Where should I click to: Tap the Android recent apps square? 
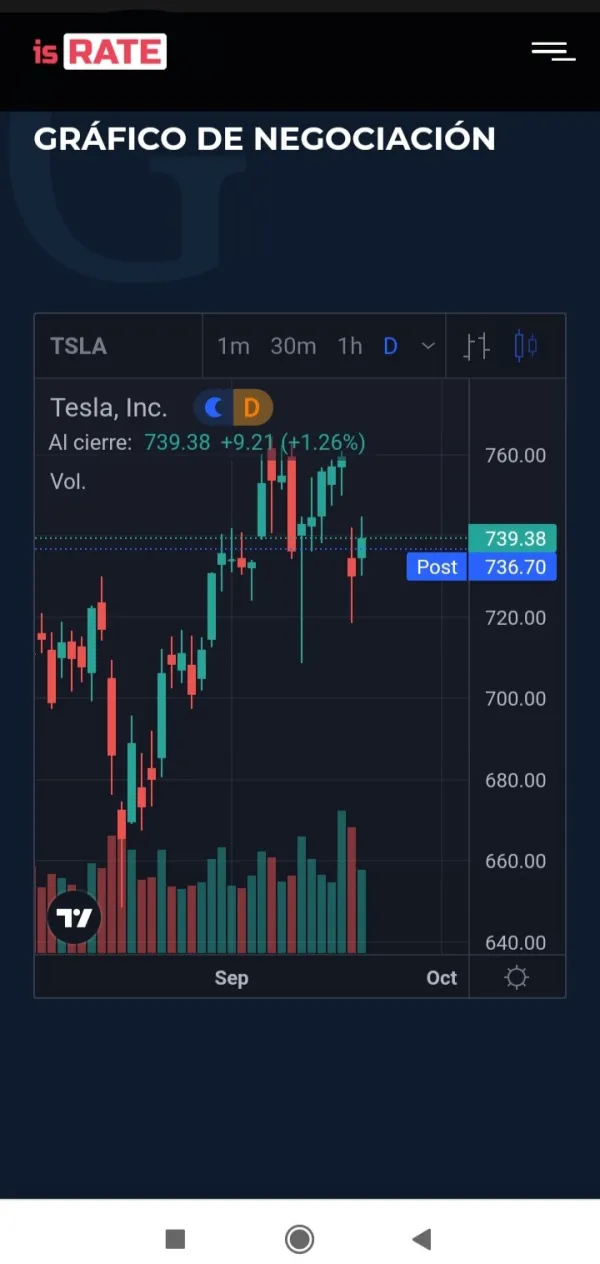point(175,1240)
